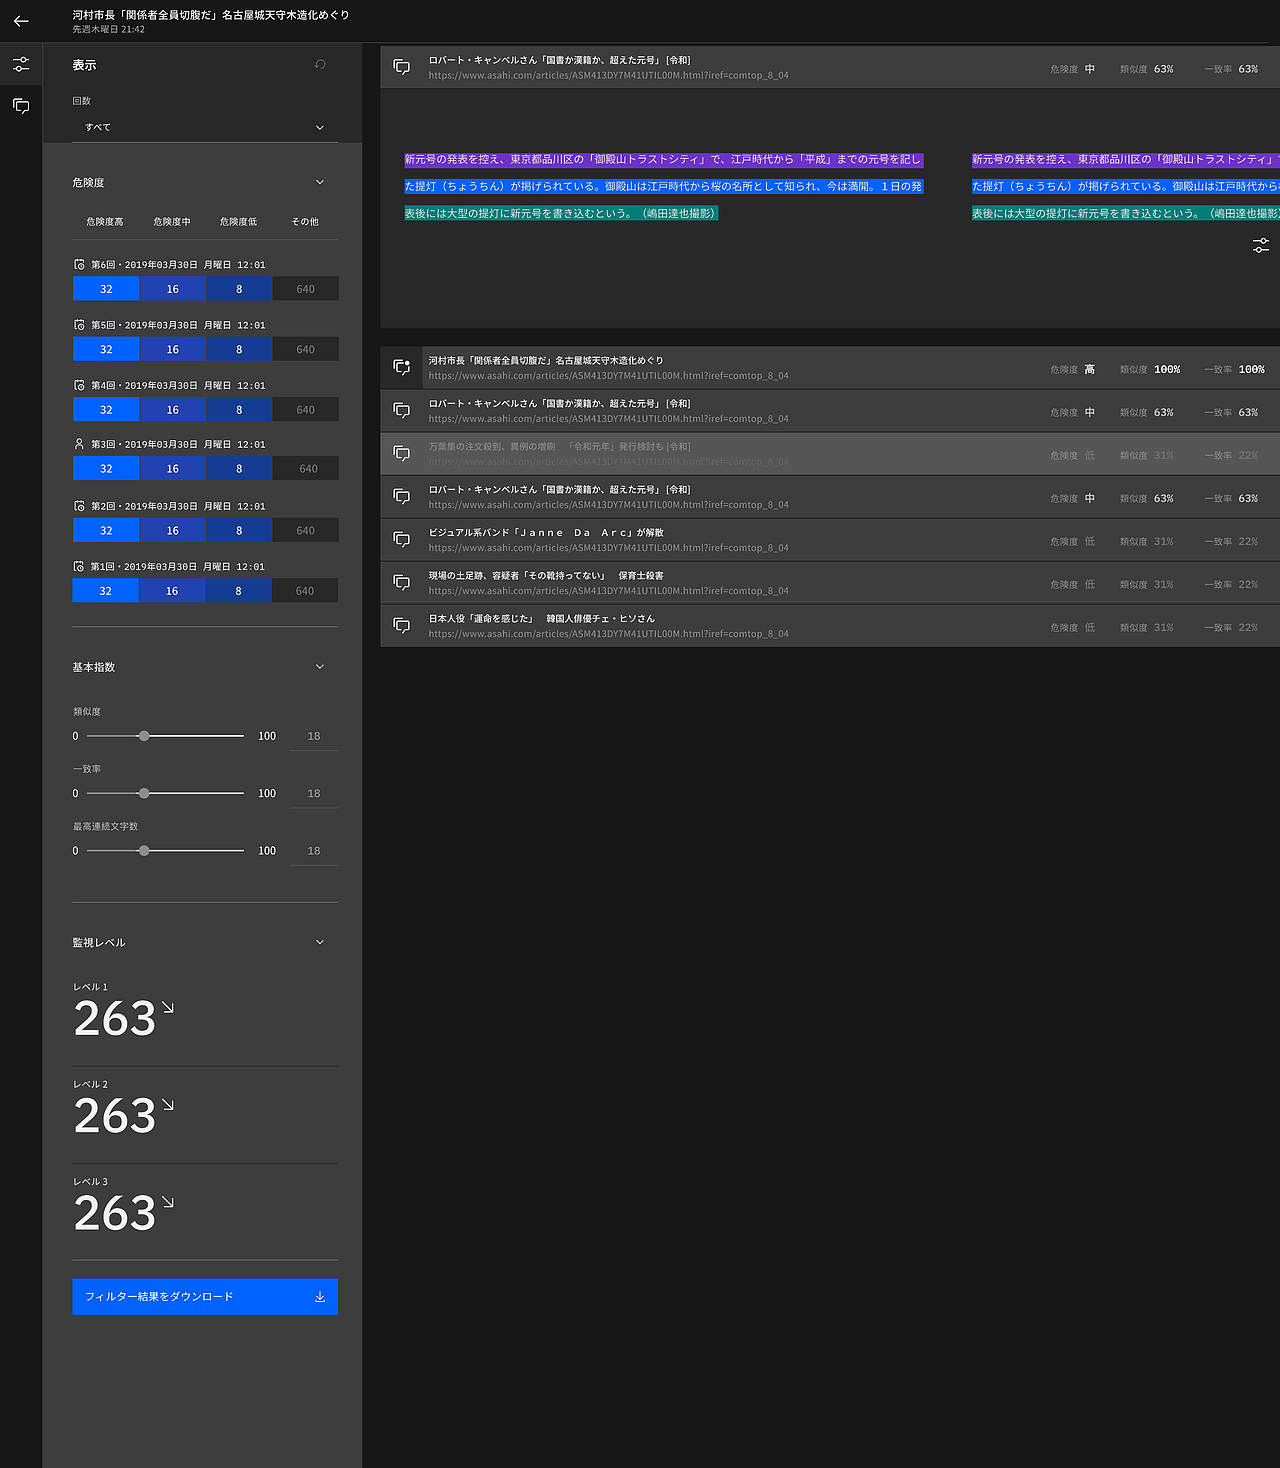Click the calendar icon beside 第2回

79,506
